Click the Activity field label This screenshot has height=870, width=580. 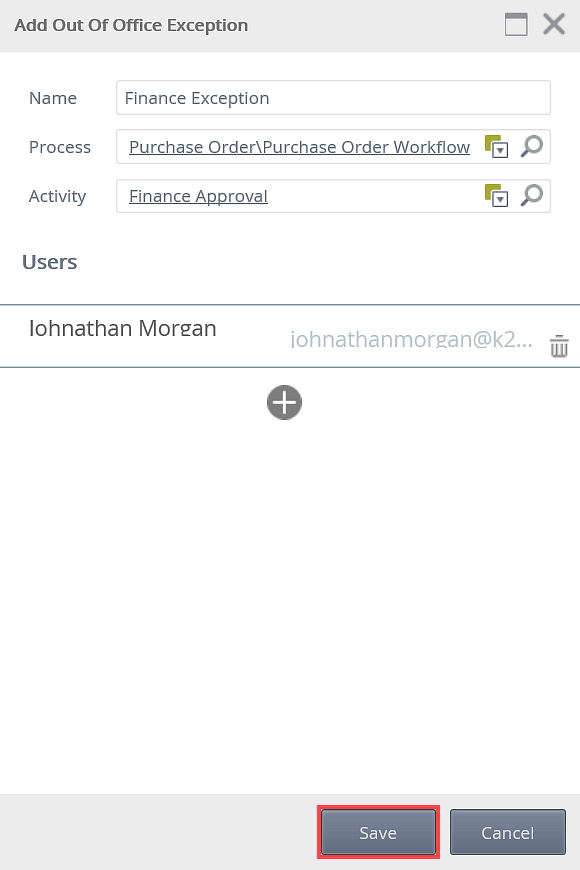(58, 196)
